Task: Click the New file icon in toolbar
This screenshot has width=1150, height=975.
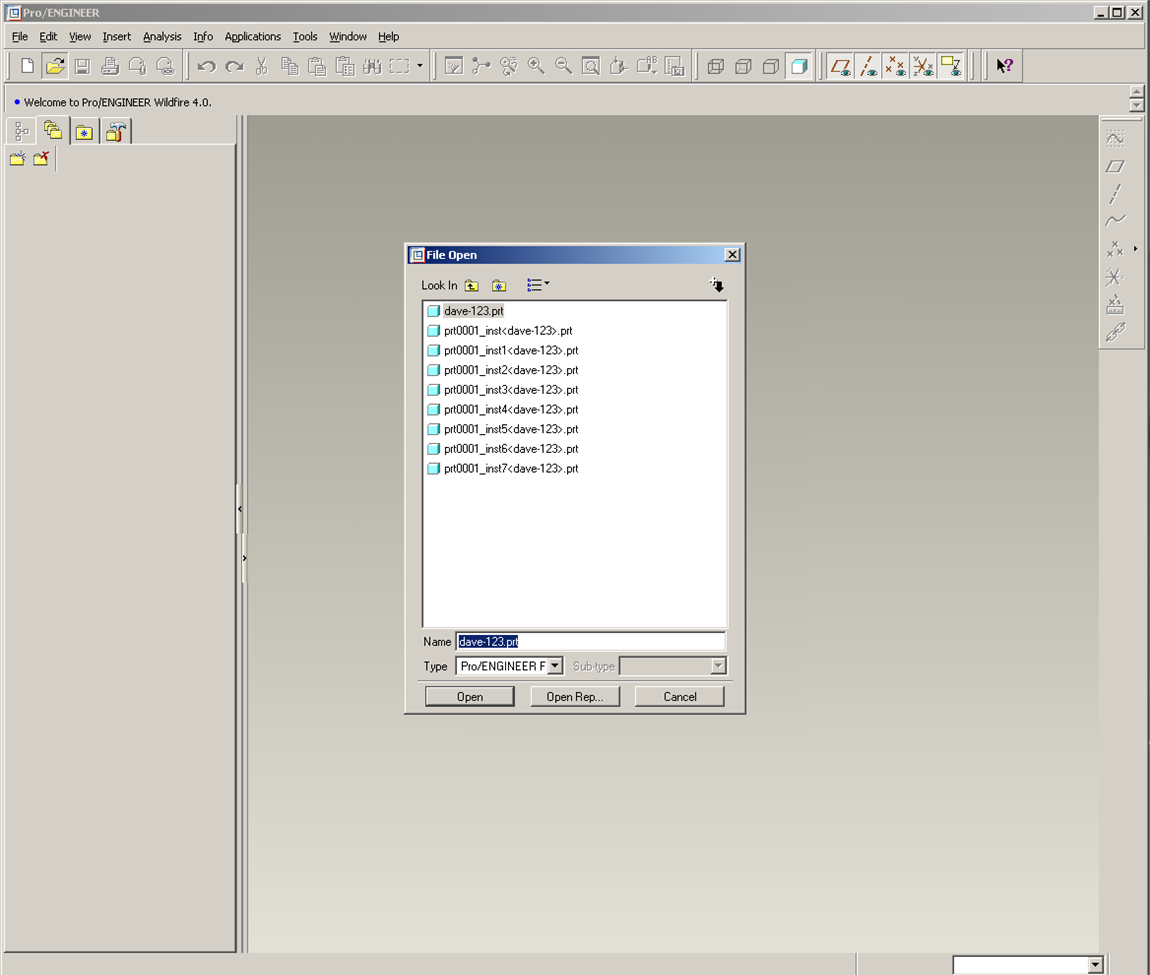Action: [x=28, y=66]
